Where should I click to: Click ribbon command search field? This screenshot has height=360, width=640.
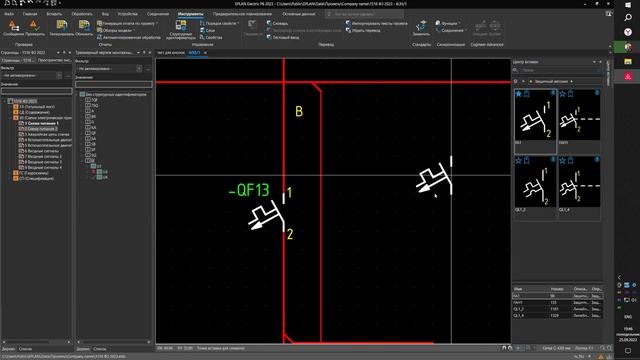pos(364,14)
